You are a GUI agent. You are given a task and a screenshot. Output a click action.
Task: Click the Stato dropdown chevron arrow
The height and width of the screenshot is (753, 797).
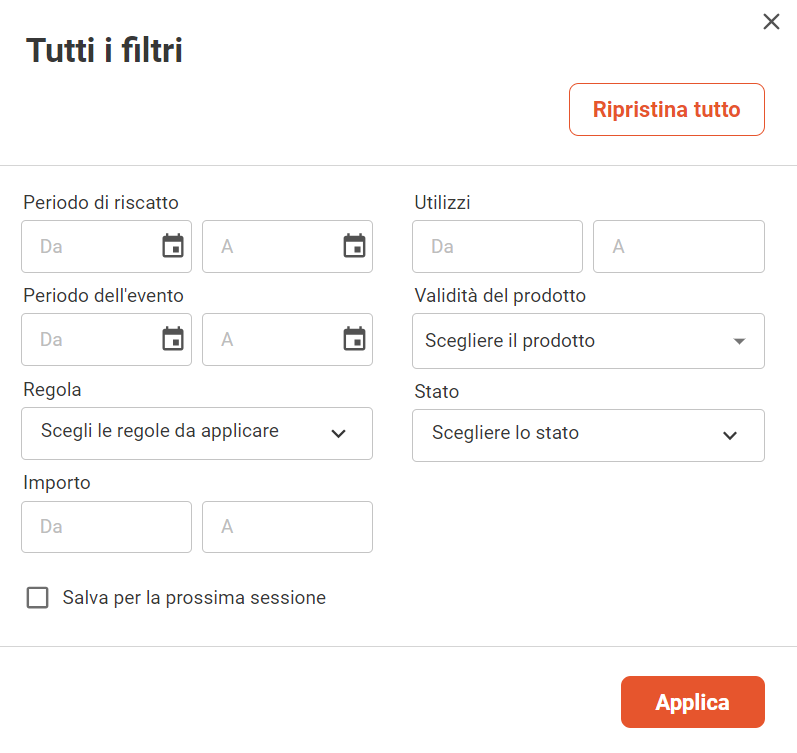pos(730,435)
